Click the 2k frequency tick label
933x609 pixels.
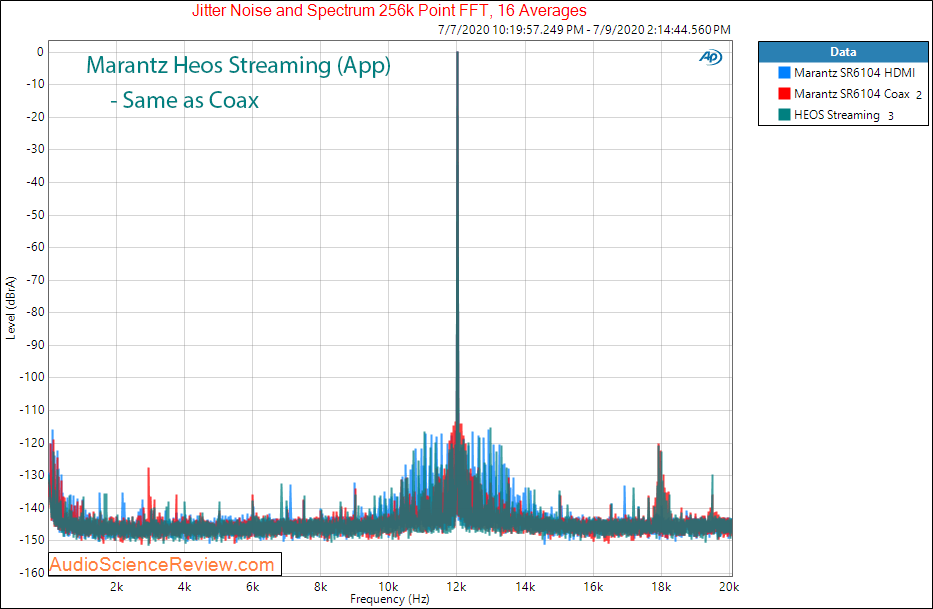pyautogui.click(x=116, y=586)
